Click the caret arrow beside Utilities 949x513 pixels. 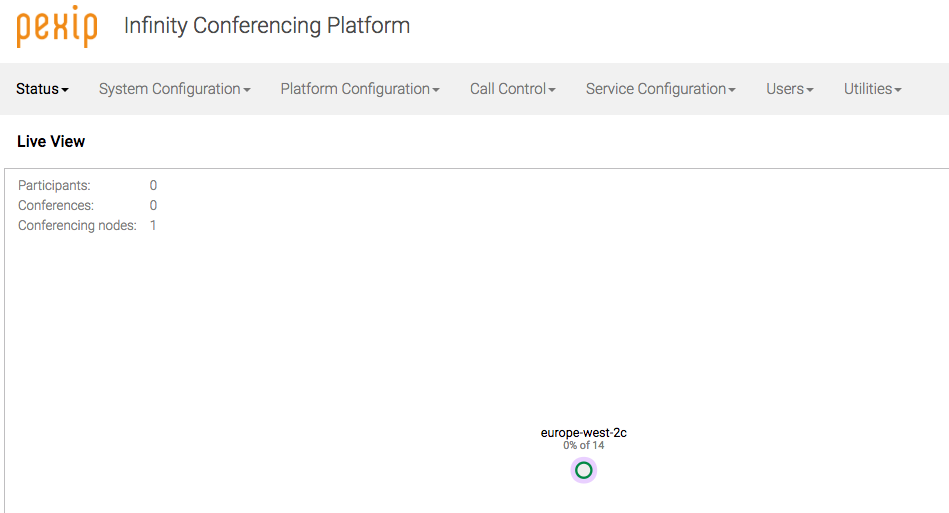[x=898, y=90]
